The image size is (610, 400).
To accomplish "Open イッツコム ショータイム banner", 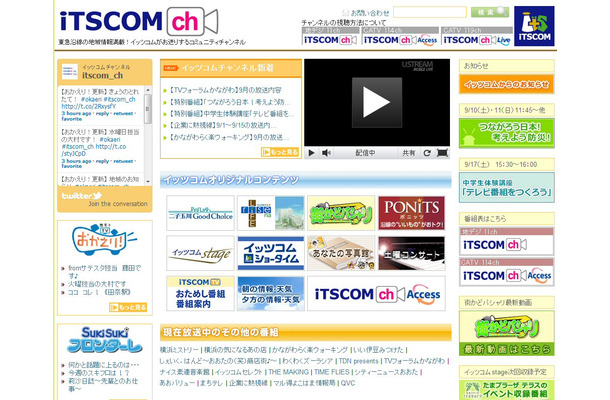I will 271,253.
